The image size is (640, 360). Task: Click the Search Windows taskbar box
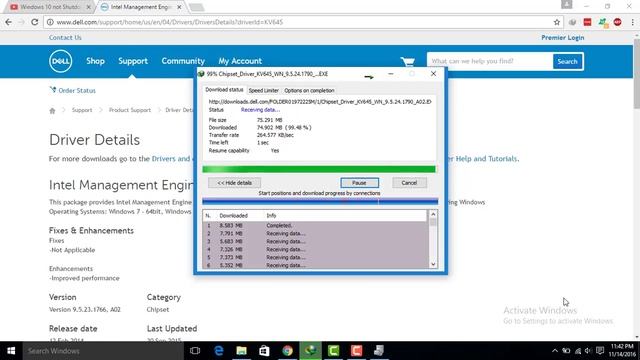tap(102, 351)
